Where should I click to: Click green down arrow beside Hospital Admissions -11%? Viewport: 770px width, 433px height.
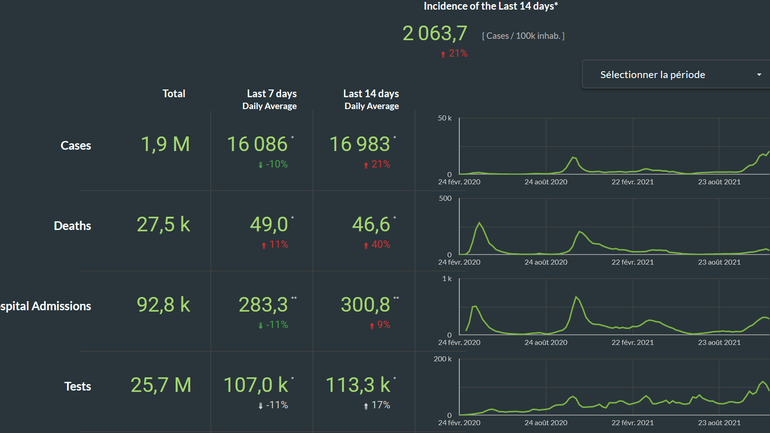tap(260, 324)
